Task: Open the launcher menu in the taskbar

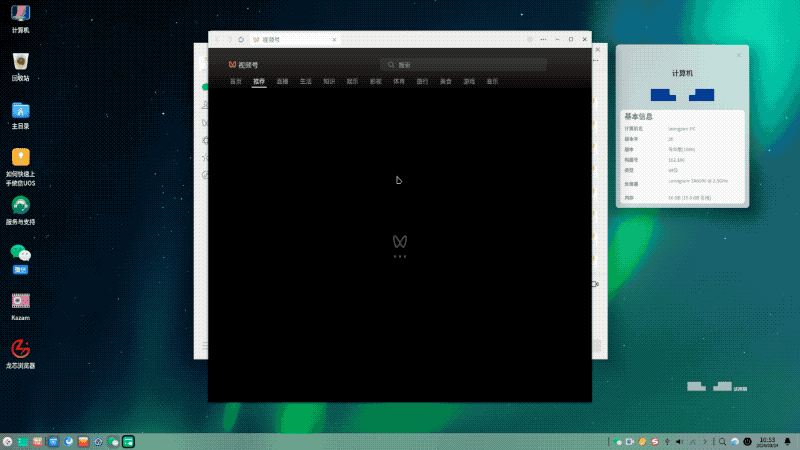Action: 8,441
